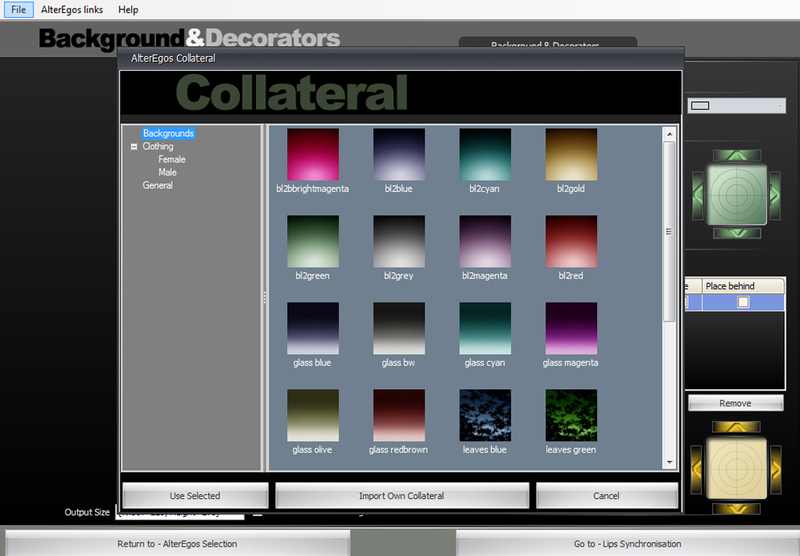Select Female under Clothing category

171,159
